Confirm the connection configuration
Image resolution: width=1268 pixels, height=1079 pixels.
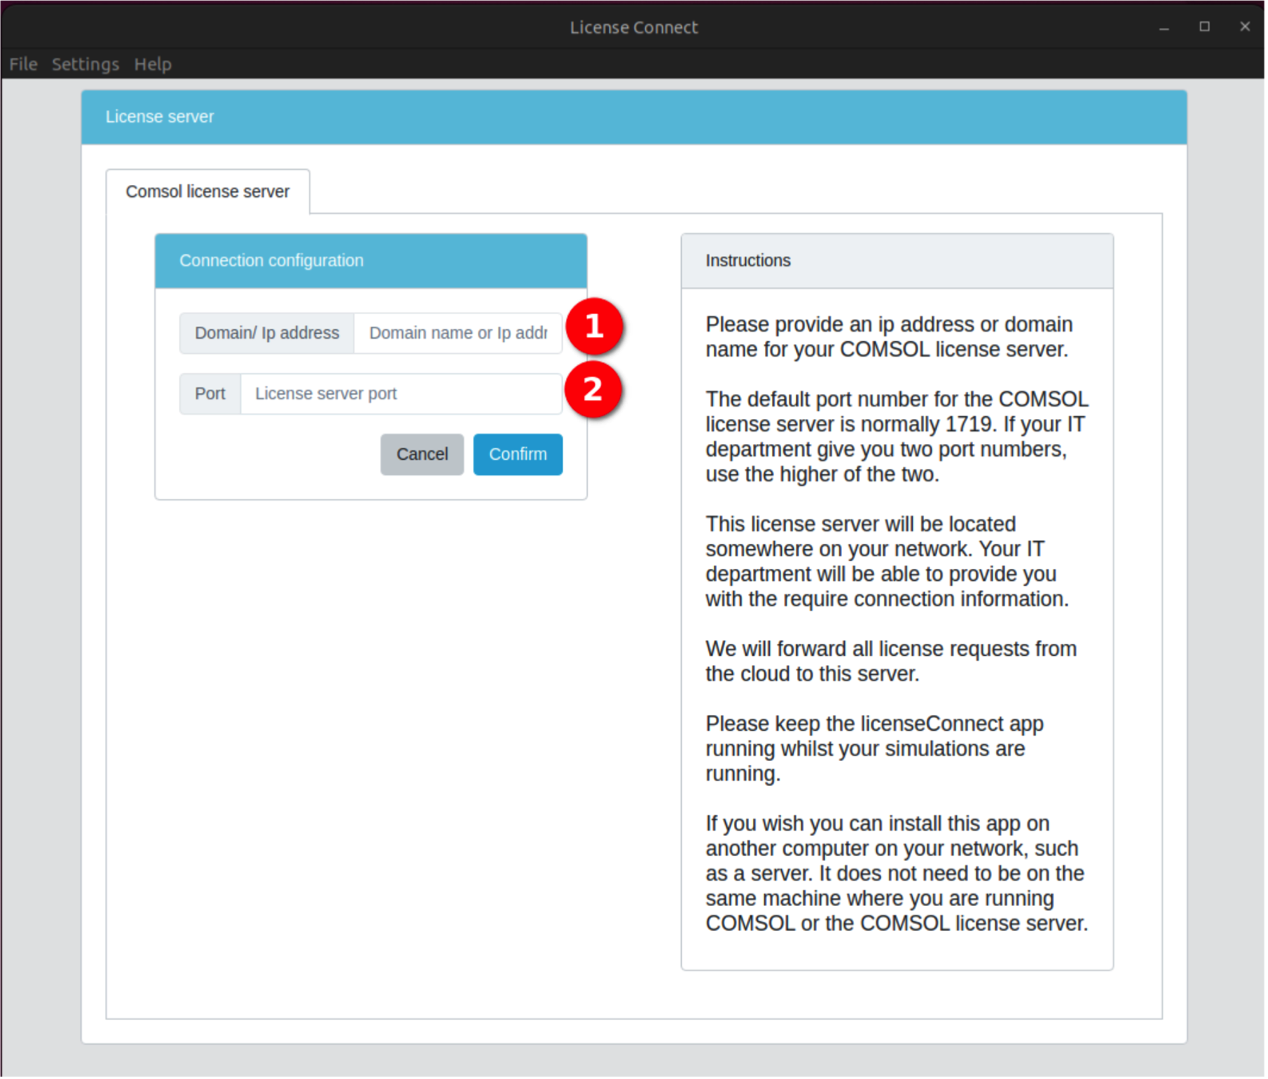click(518, 454)
